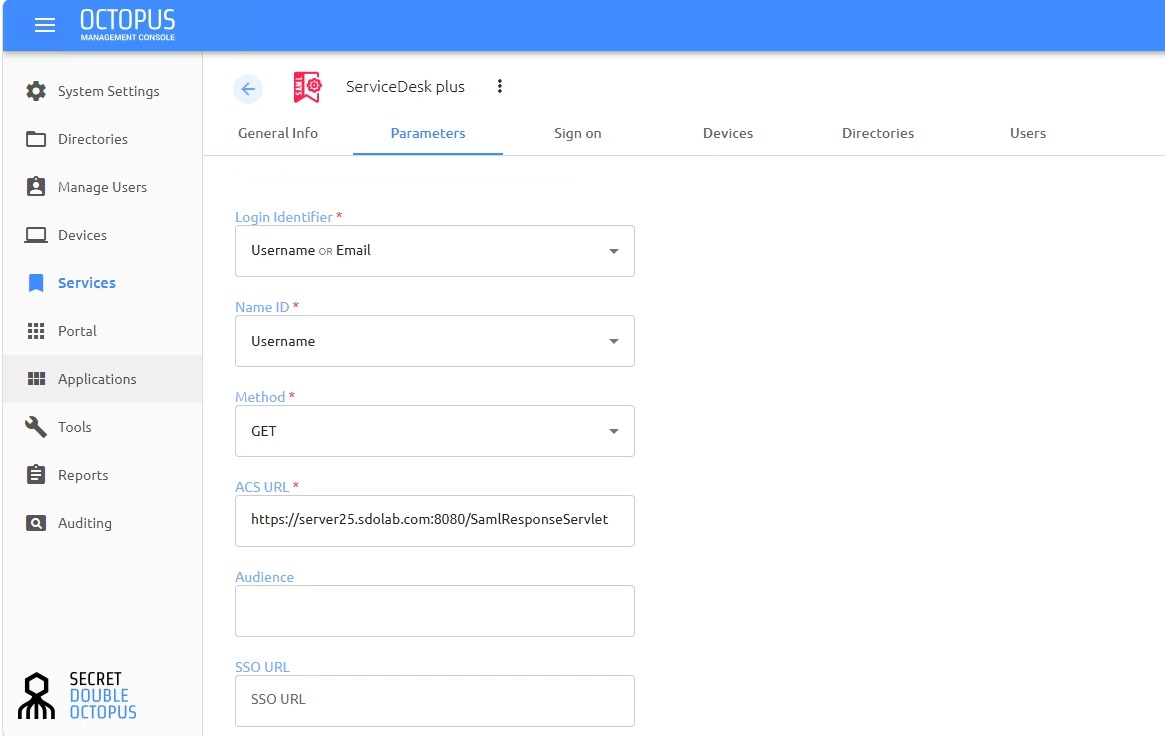Image resolution: width=1165 pixels, height=736 pixels.
Task: Select the Parameters tab
Action: (x=428, y=133)
